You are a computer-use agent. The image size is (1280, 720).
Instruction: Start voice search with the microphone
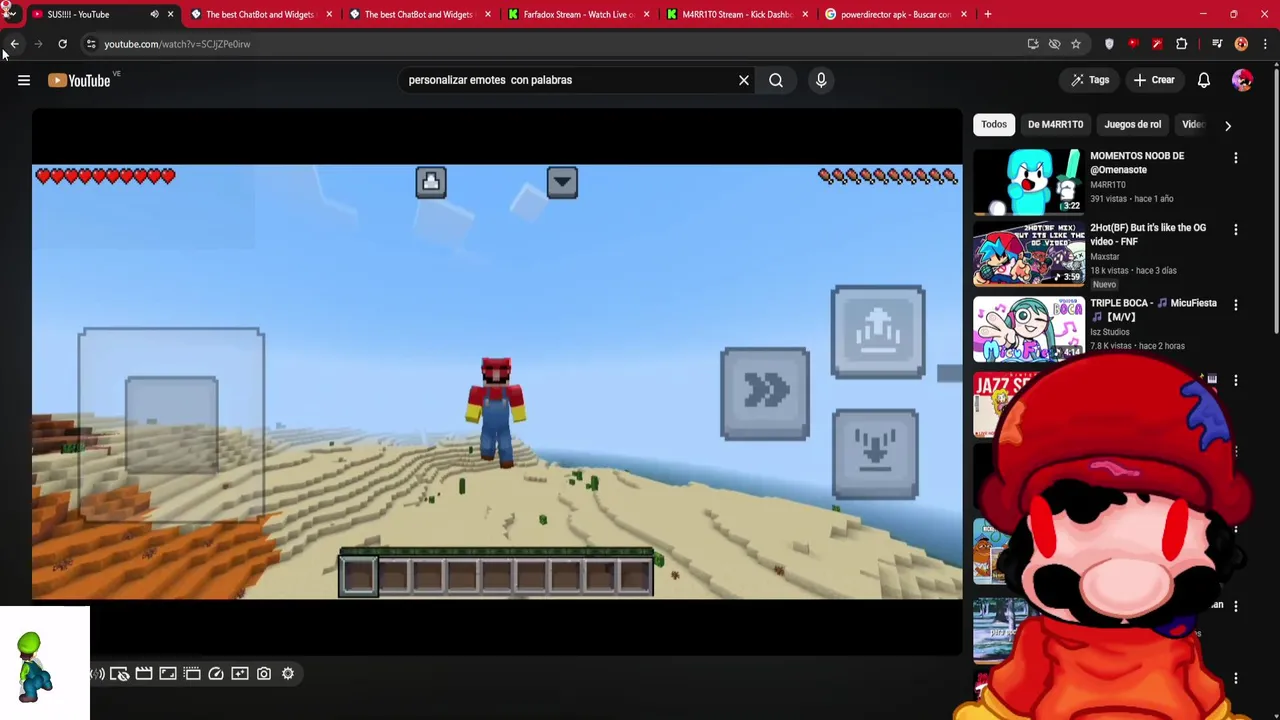tap(821, 80)
